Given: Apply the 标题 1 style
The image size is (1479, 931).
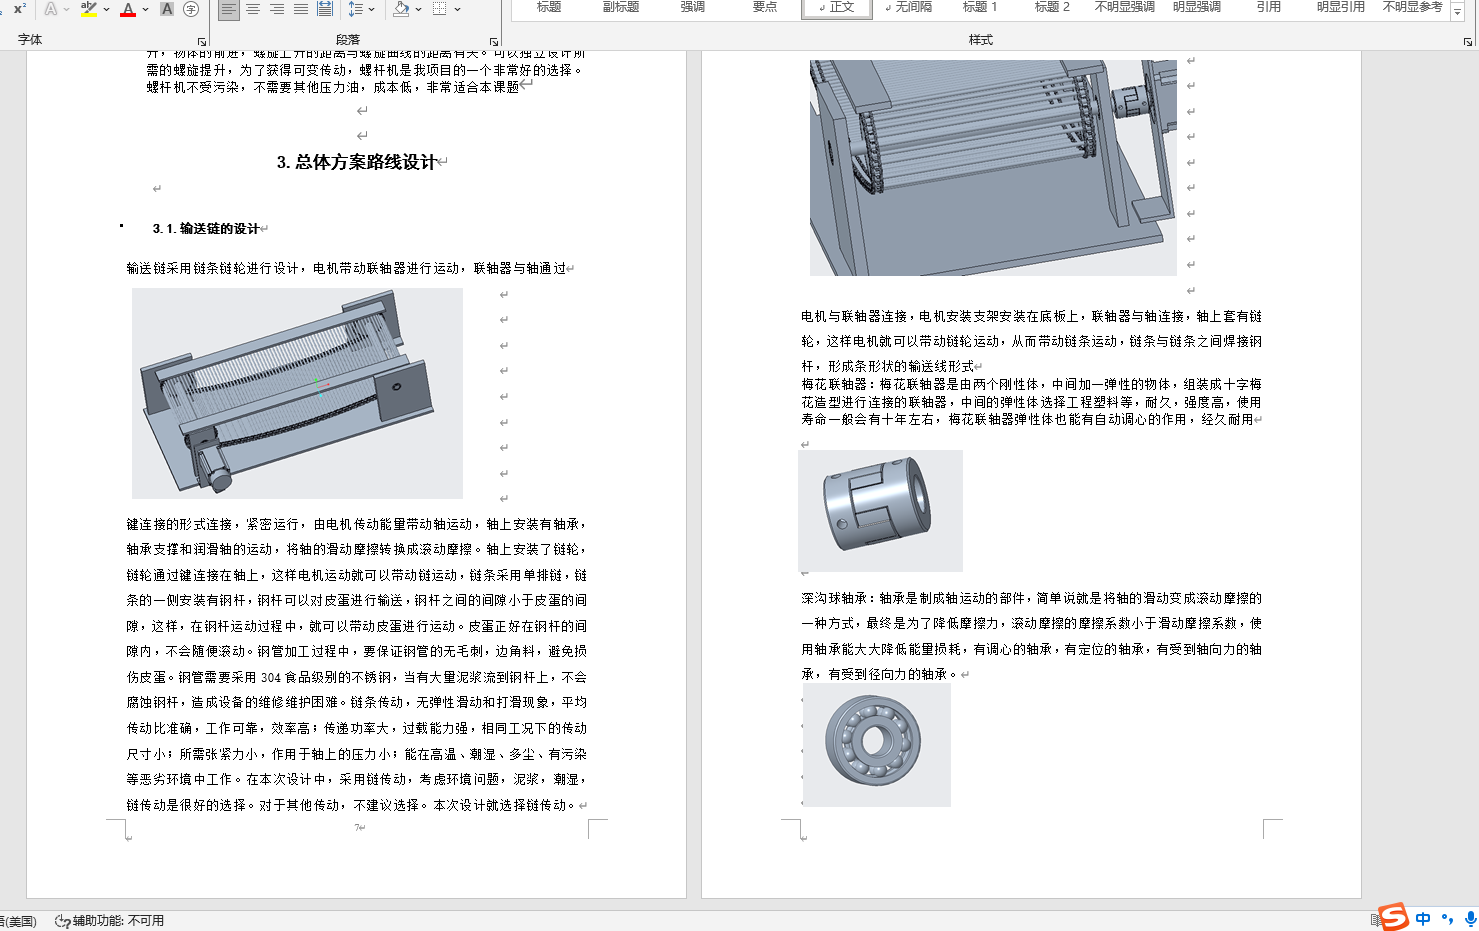Looking at the screenshot, I should (x=981, y=8).
